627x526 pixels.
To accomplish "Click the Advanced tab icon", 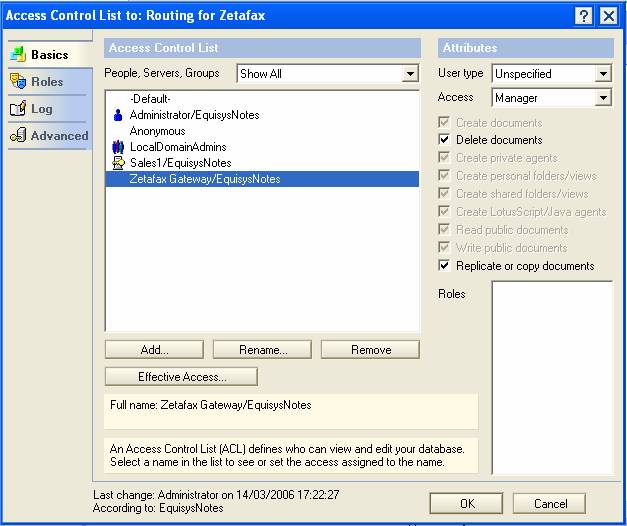I will [18, 135].
